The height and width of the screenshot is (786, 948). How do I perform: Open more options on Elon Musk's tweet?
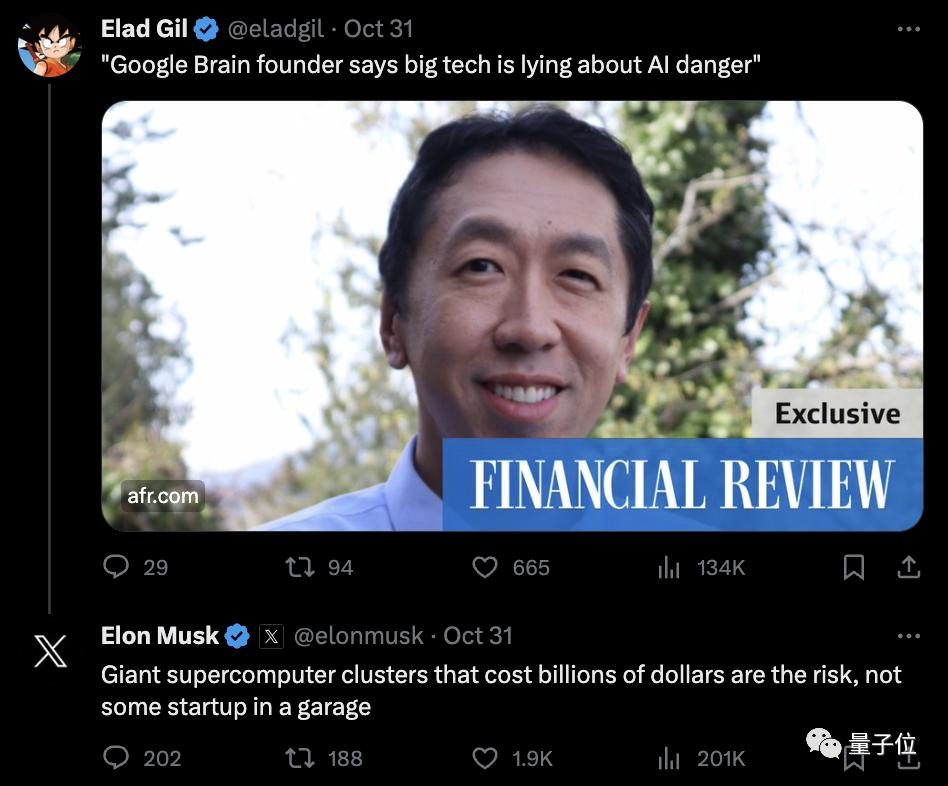(x=908, y=636)
